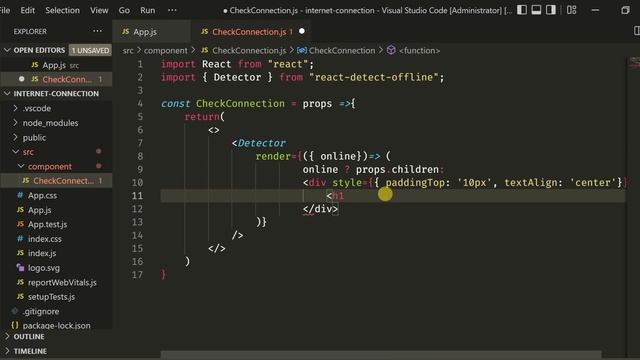Click line number 17 in the gutter
Screen dimensions: 640x360
(137, 275)
